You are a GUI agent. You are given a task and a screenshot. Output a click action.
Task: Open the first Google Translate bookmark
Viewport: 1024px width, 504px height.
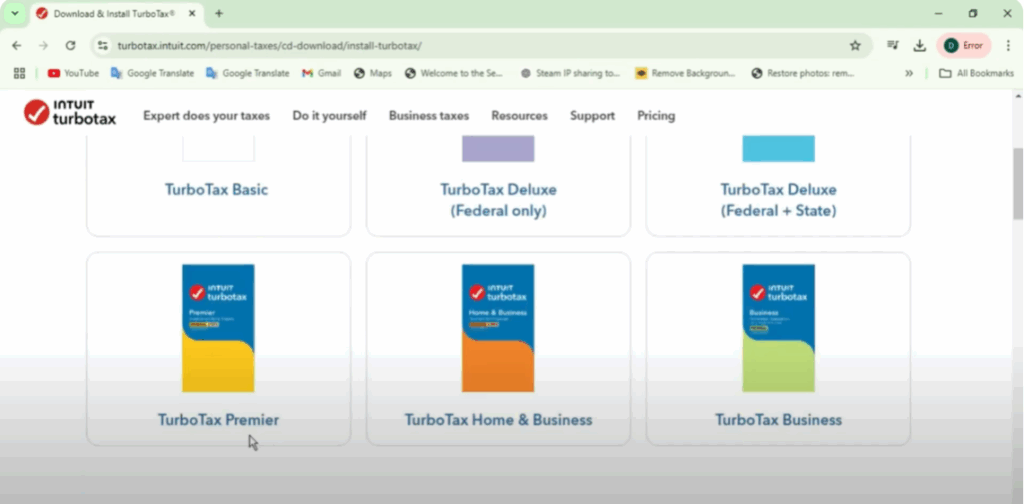point(152,73)
